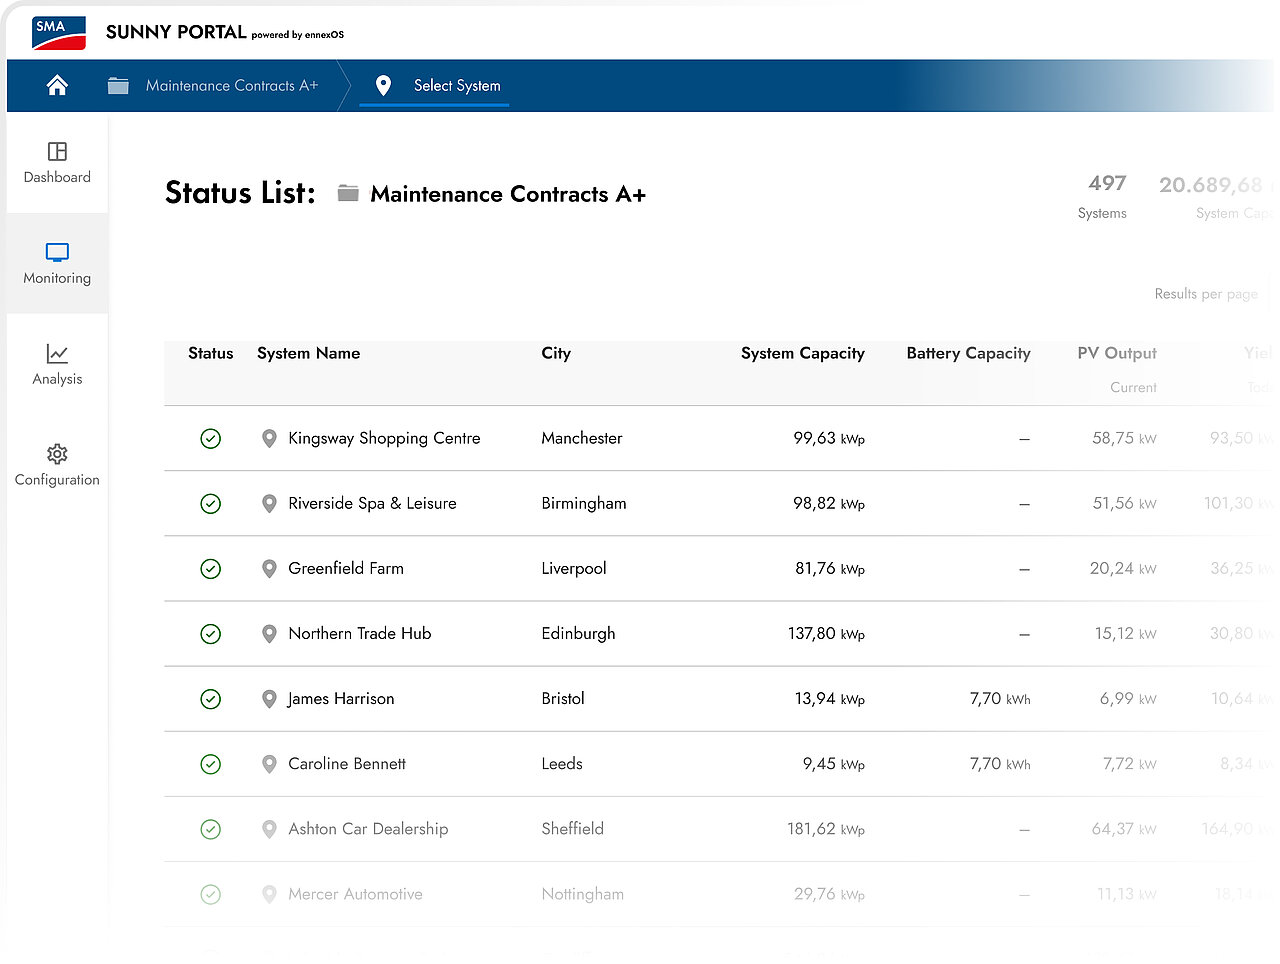Click status check icon for Northern Trade Hub
Image resolution: width=1280 pixels, height=964 pixels.
[x=210, y=633]
